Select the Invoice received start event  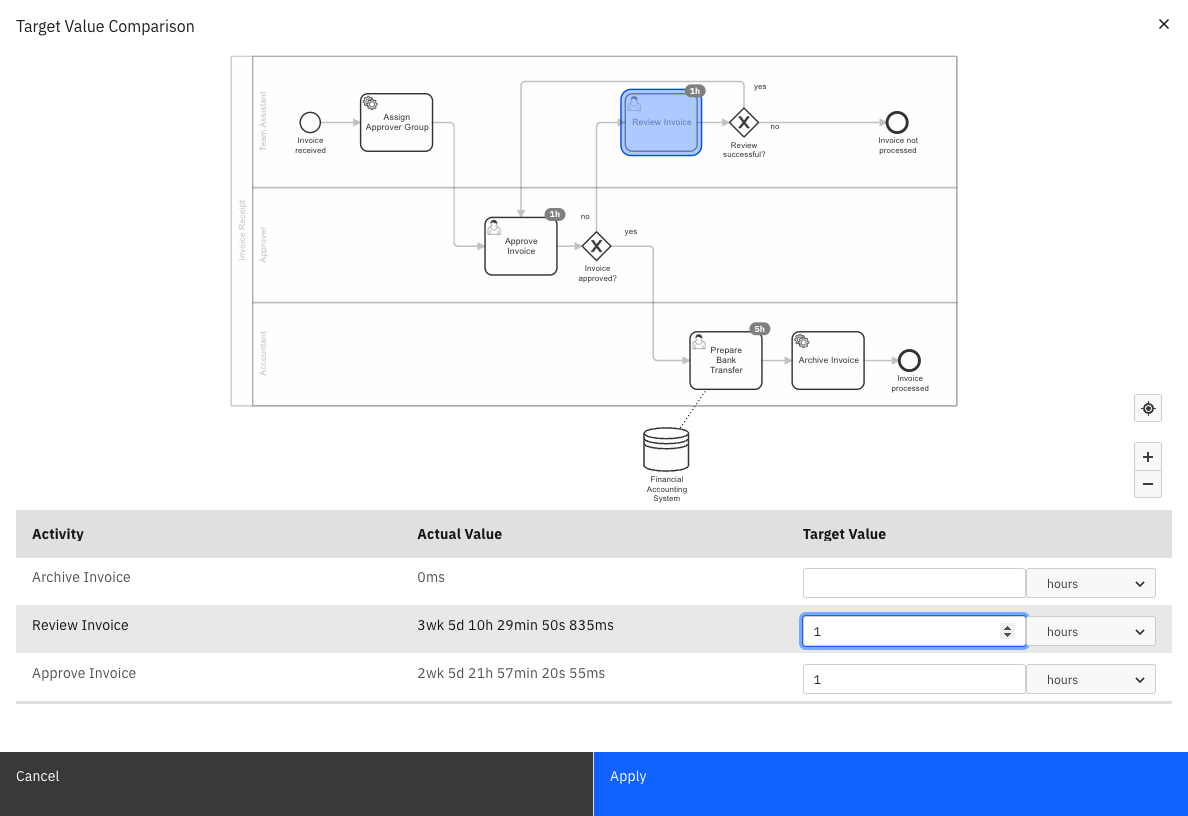tap(310, 122)
